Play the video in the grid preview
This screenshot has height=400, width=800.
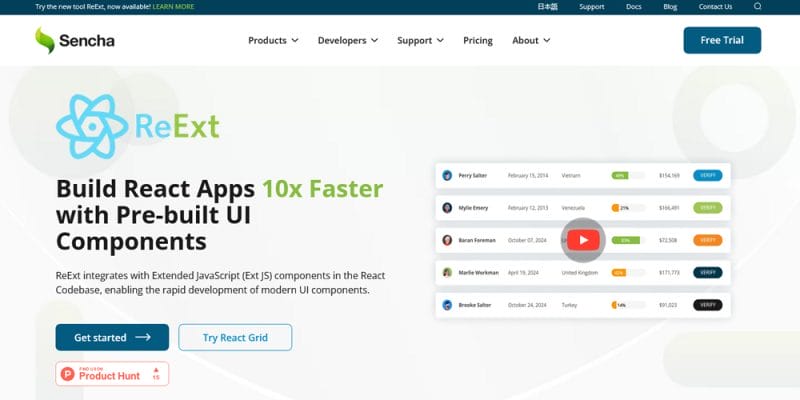[x=583, y=239]
